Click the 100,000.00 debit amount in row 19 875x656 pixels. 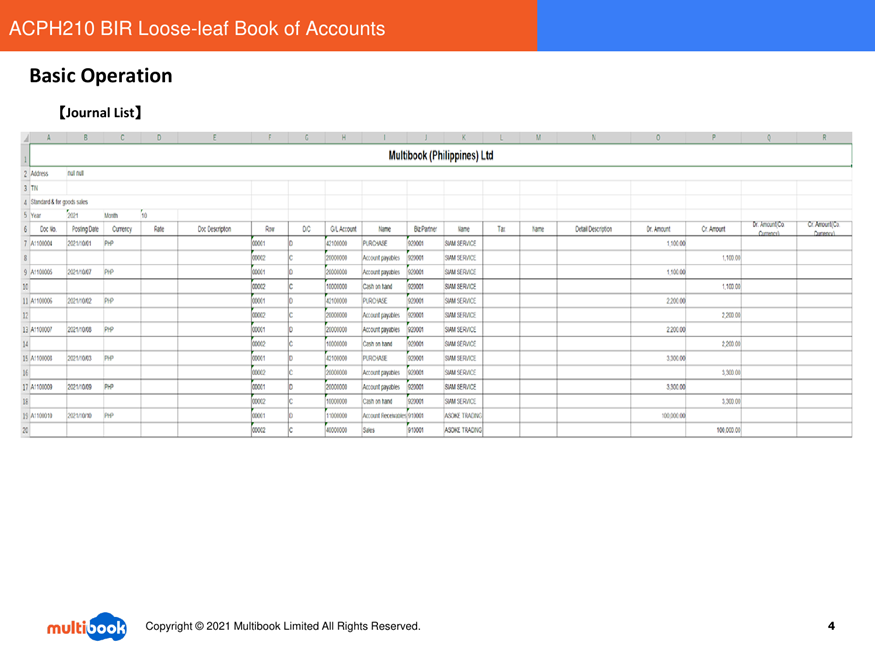click(658, 416)
